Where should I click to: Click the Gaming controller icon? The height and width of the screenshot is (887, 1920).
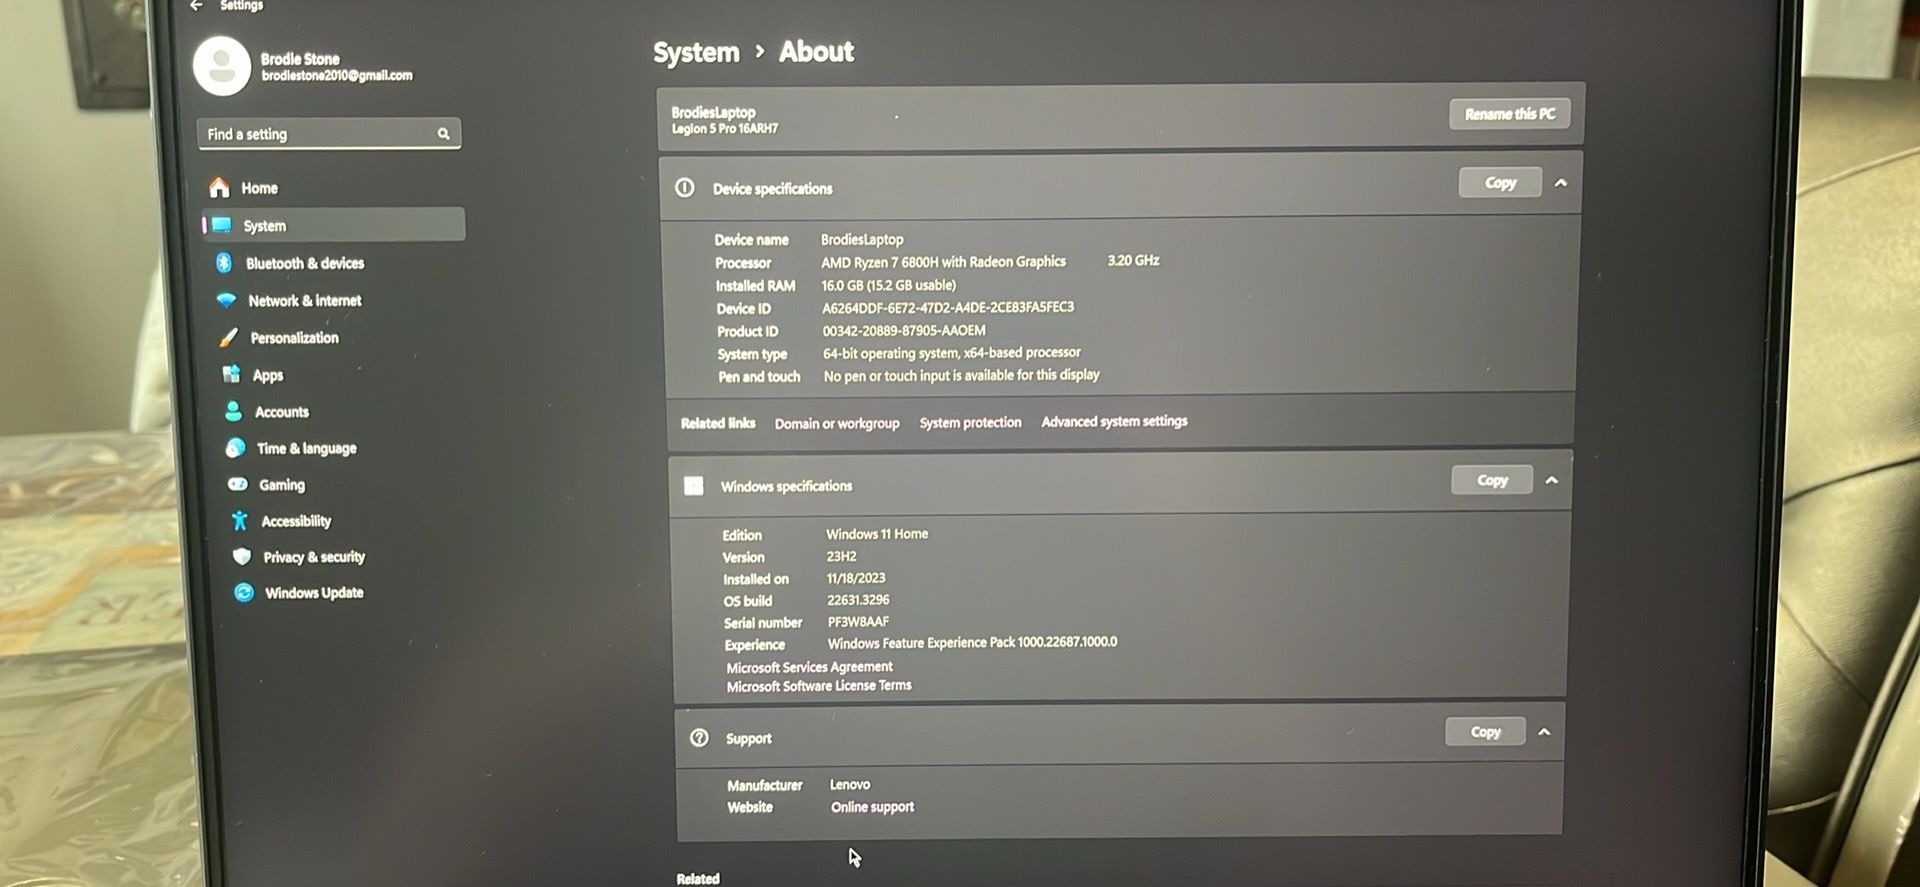coord(237,484)
